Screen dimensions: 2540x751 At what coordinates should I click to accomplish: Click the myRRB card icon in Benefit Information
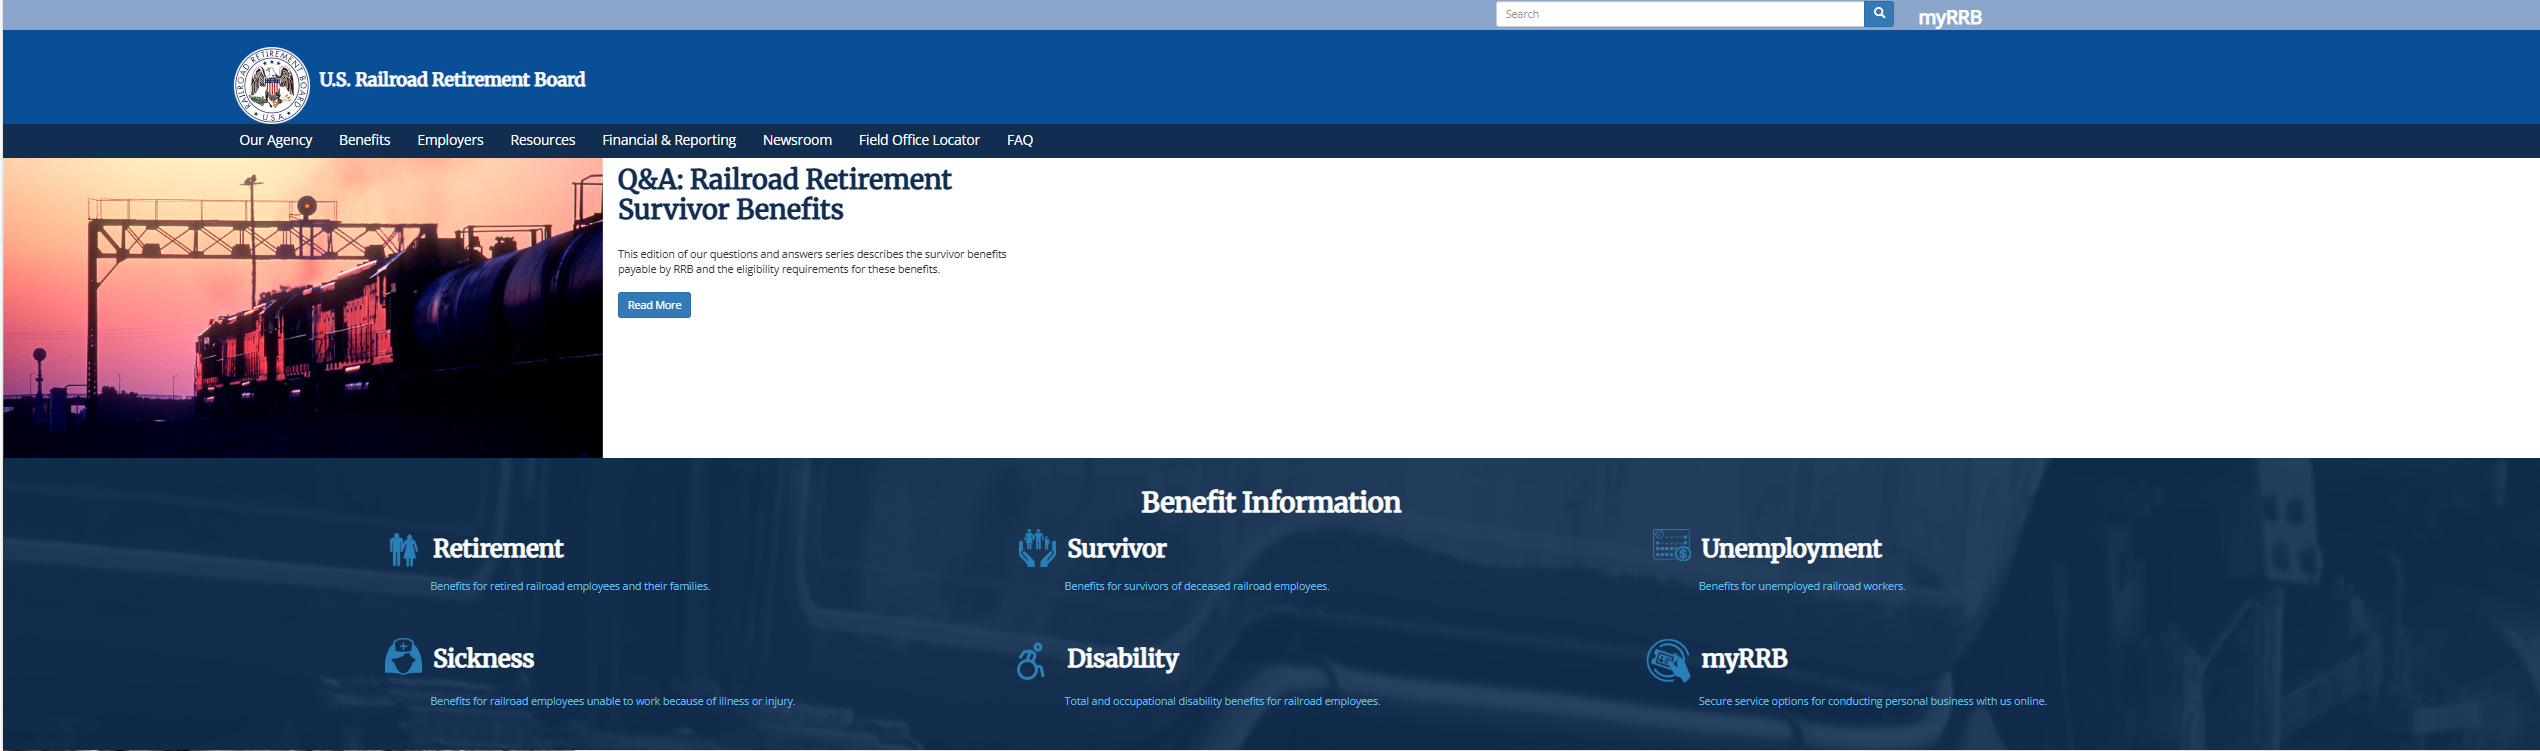1668,660
